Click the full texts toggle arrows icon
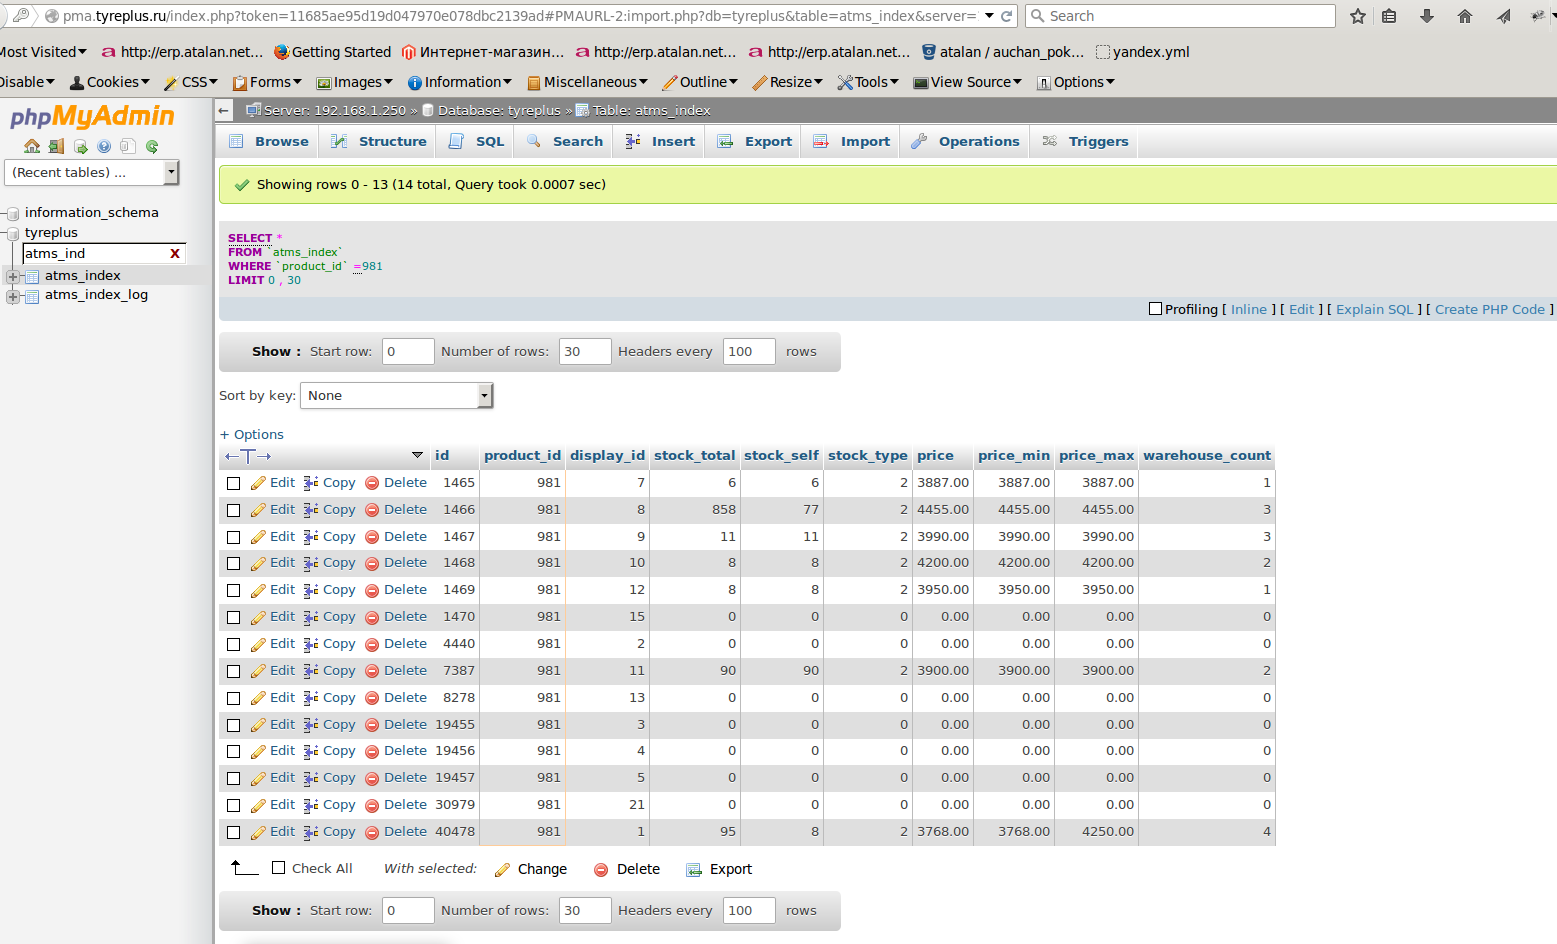The height and width of the screenshot is (944, 1557). coord(248,456)
